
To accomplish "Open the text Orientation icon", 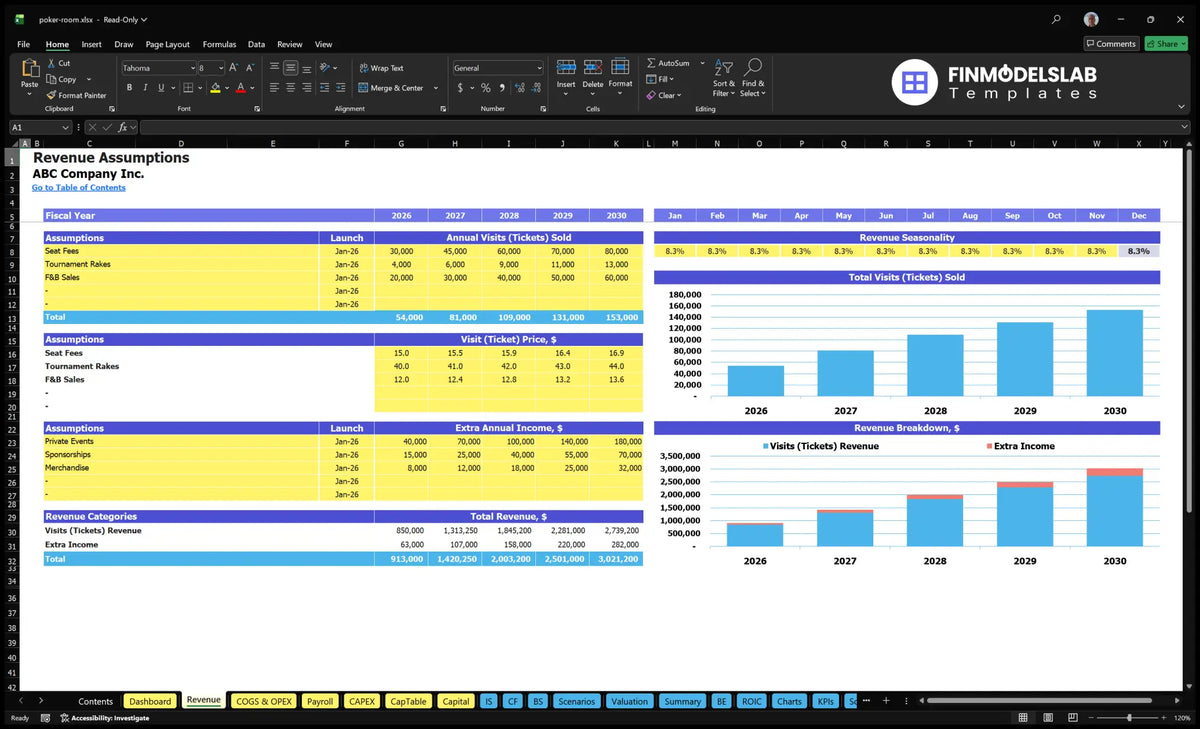I will 324,68.
